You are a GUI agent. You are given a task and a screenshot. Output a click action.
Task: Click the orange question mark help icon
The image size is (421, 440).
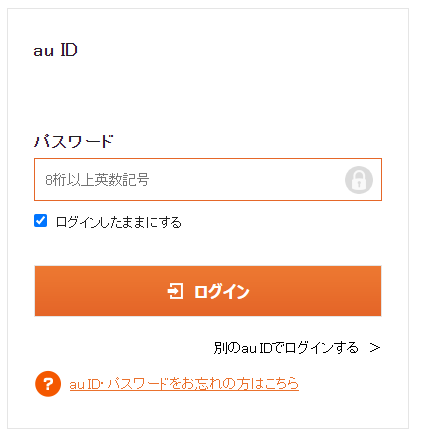click(x=48, y=384)
